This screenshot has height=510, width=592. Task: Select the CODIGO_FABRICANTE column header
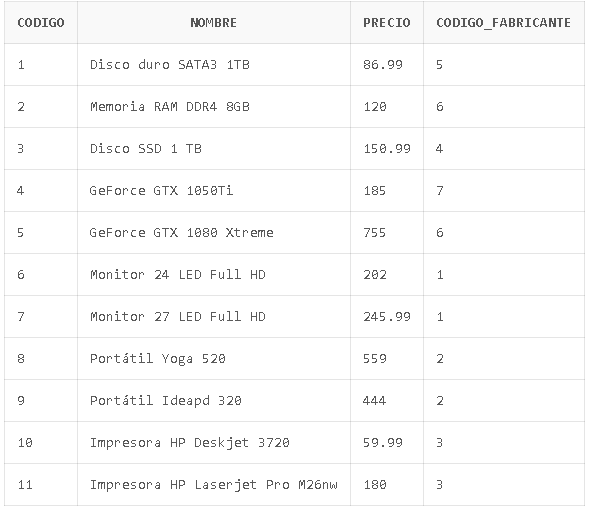pyautogui.click(x=504, y=23)
